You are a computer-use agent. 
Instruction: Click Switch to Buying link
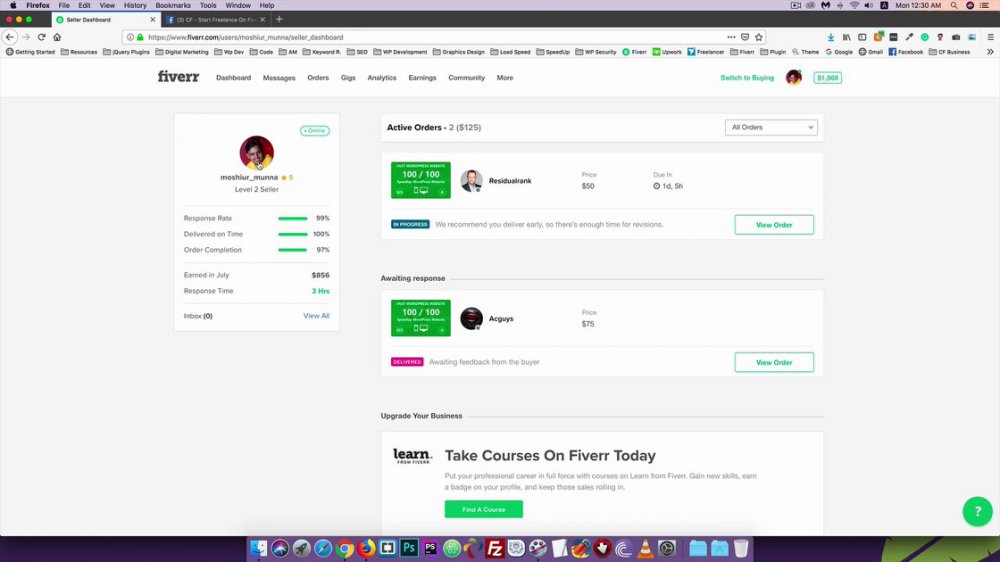[x=747, y=78]
